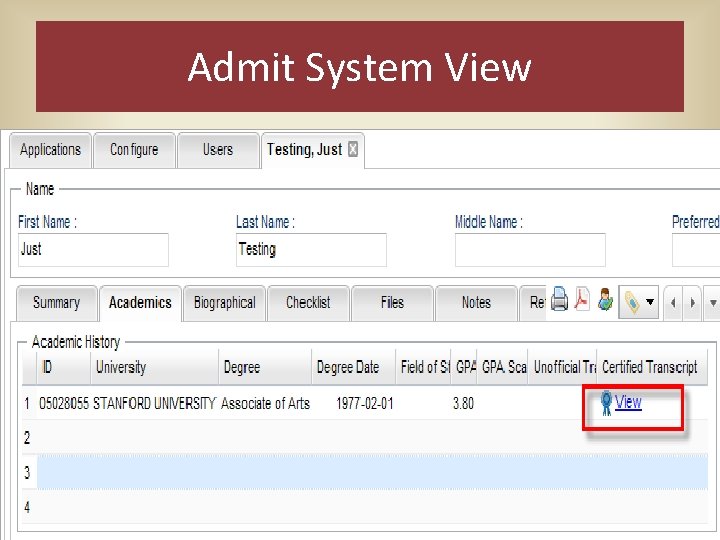Sort by Certified Transcript column header
The image size is (720, 540).
652,367
